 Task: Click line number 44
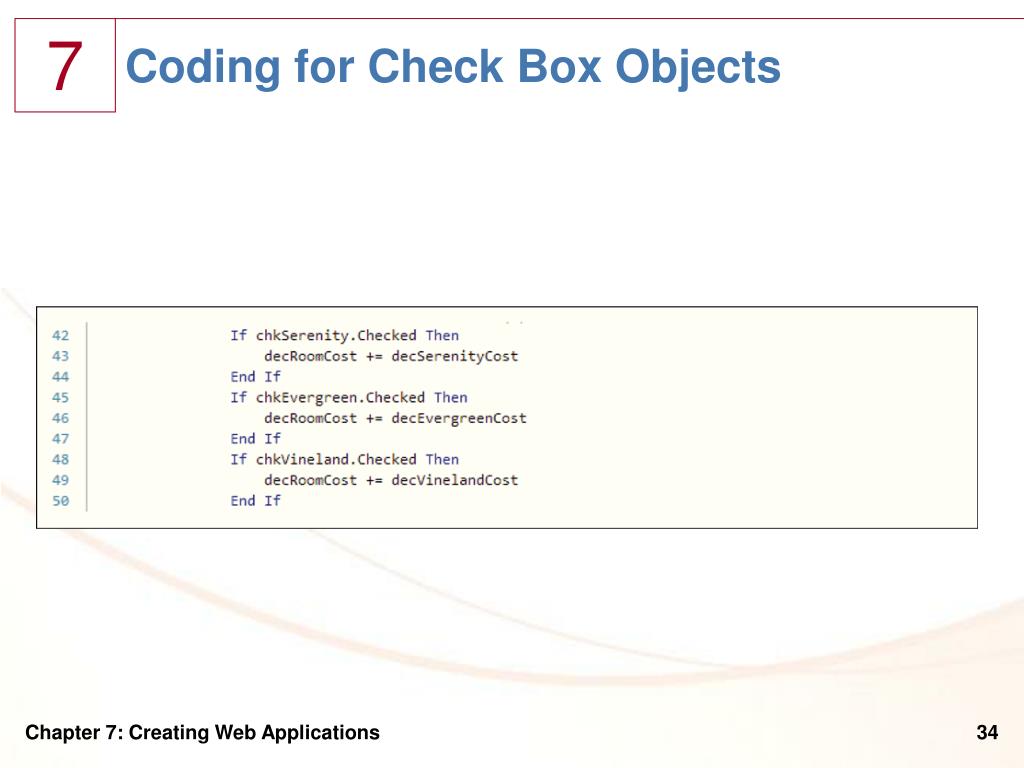click(60, 377)
